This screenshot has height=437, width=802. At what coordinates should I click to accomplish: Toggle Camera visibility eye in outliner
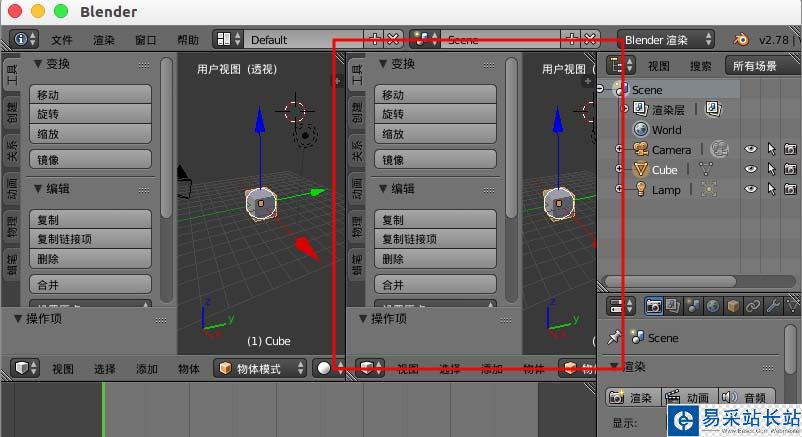pos(750,149)
